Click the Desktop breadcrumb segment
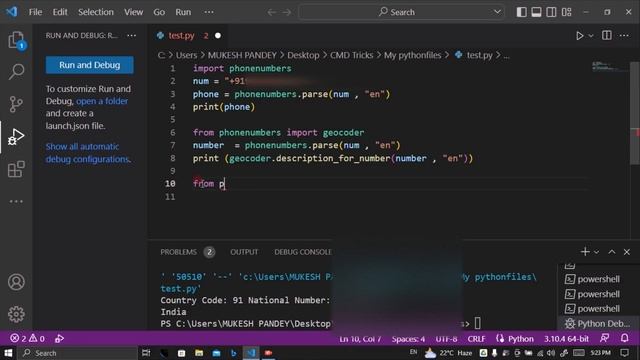This screenshot has height=360, width=640. coord(303,55)
